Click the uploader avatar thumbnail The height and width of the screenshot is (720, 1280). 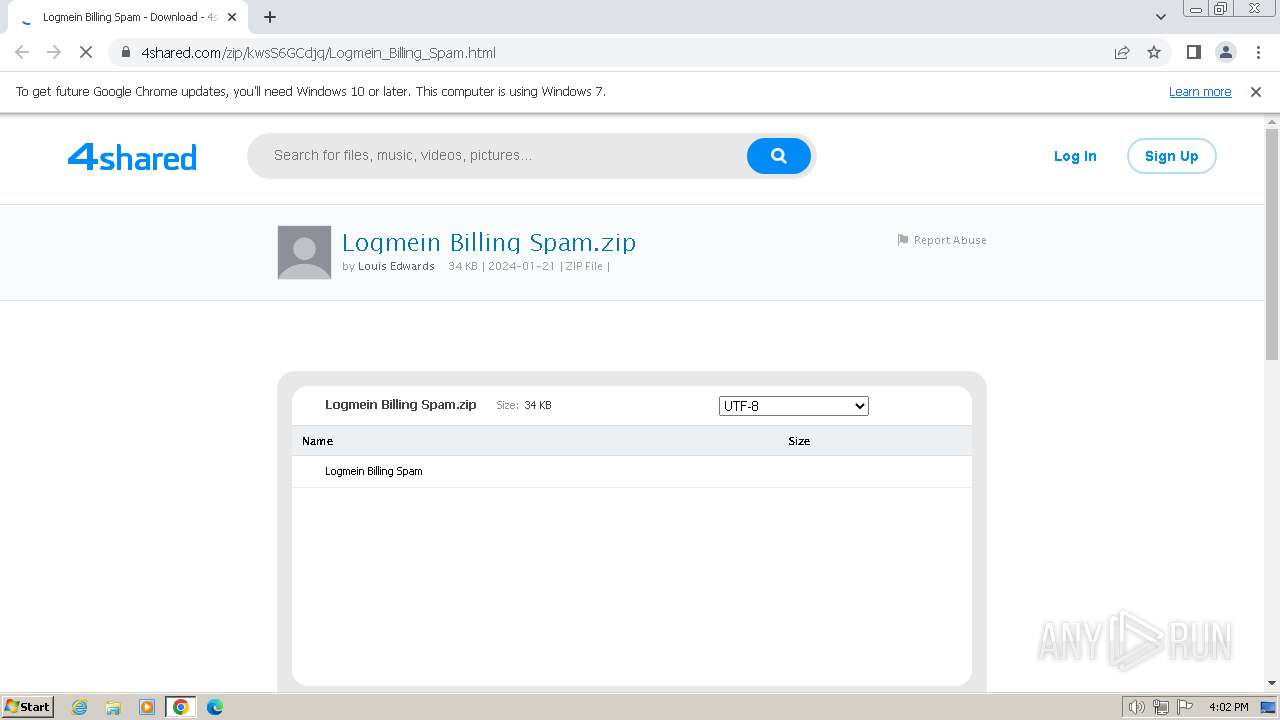(x=304, y=252)
